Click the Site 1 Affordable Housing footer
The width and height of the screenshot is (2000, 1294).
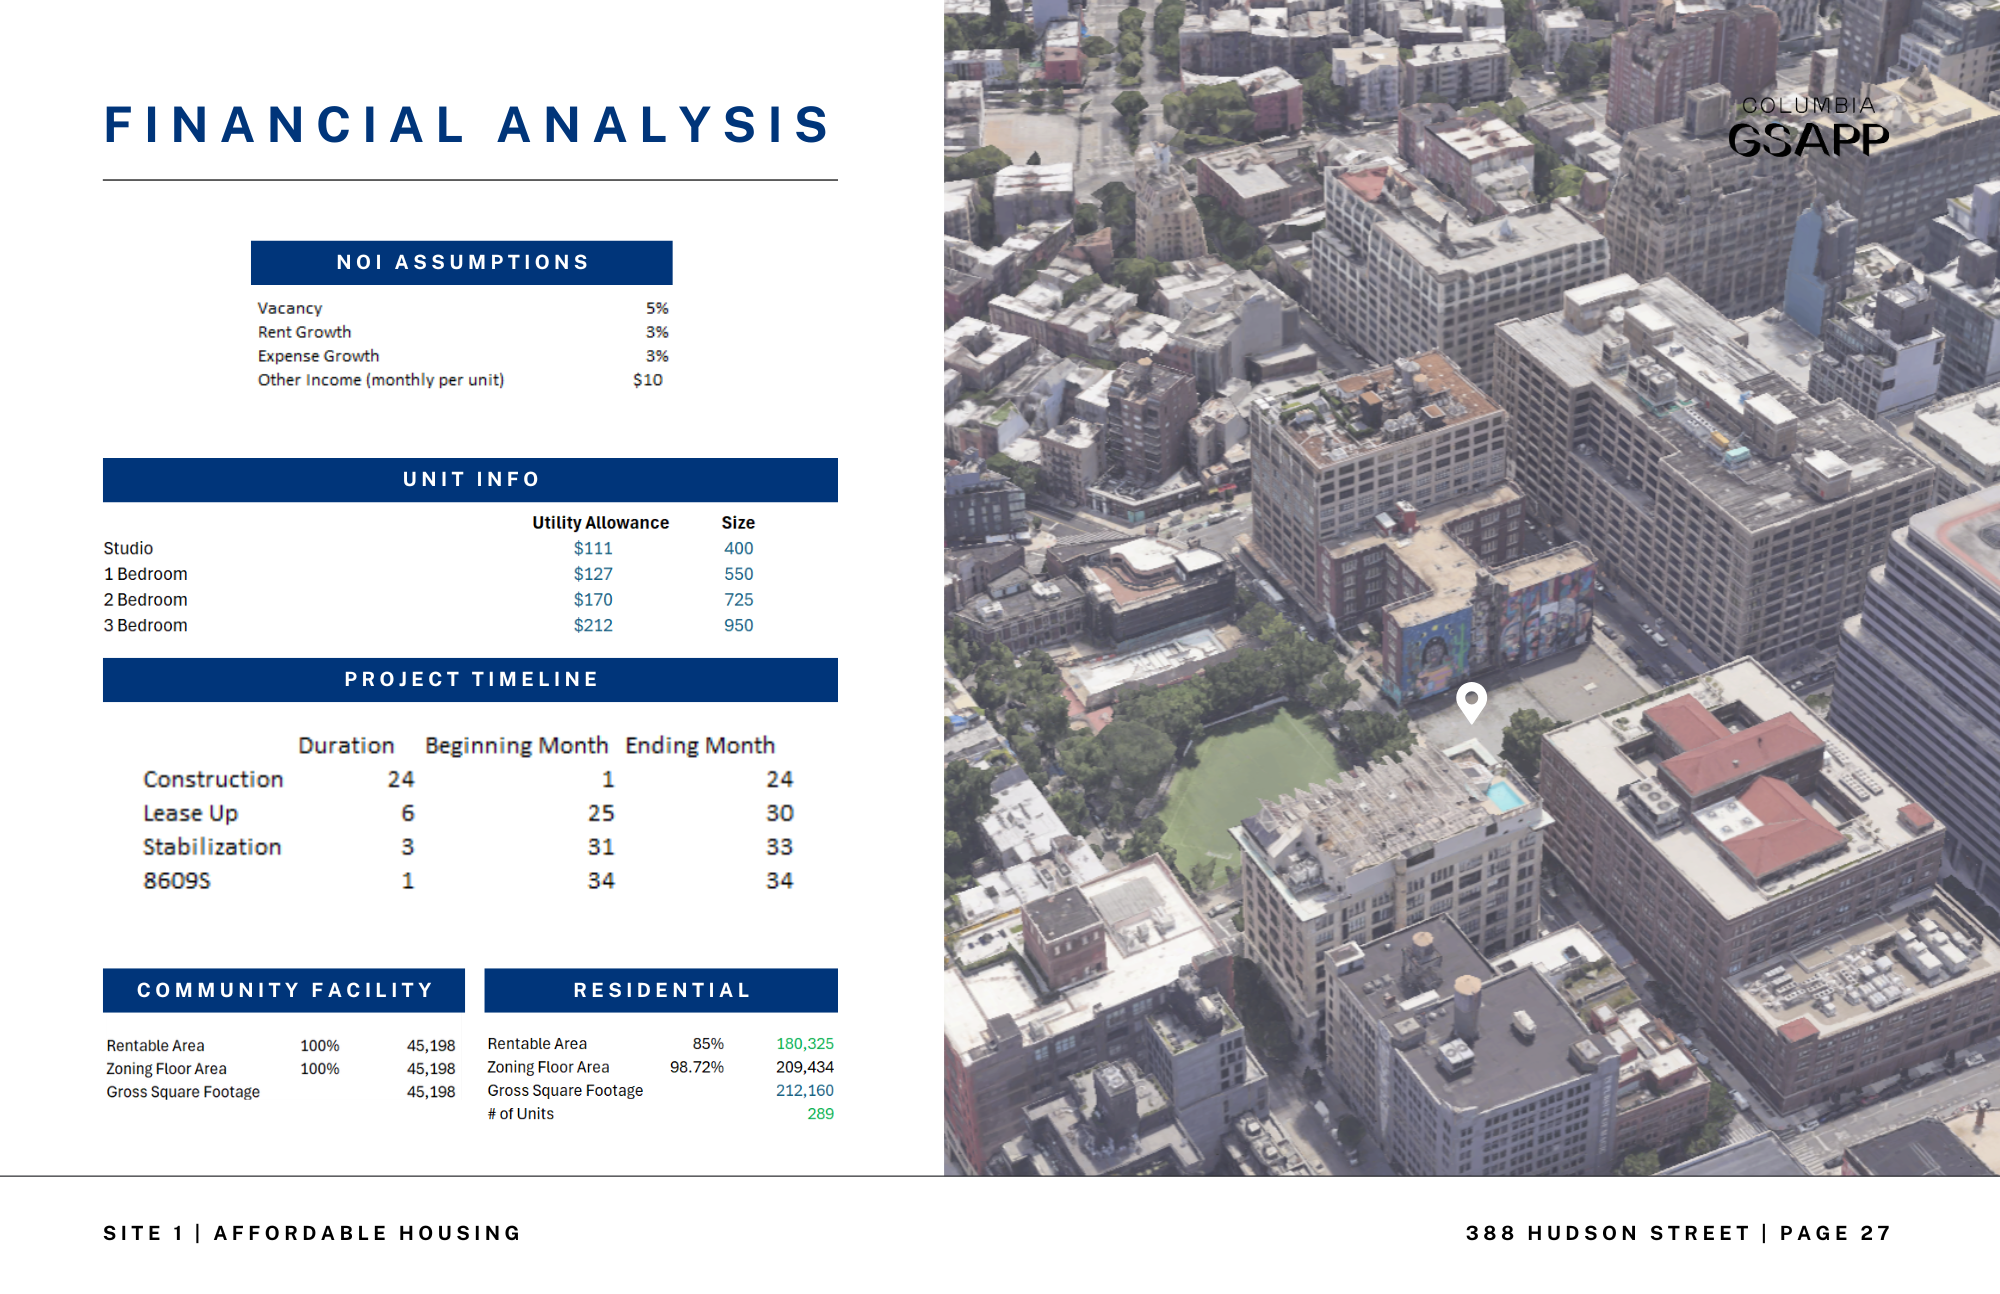(x=312, y=1233)
